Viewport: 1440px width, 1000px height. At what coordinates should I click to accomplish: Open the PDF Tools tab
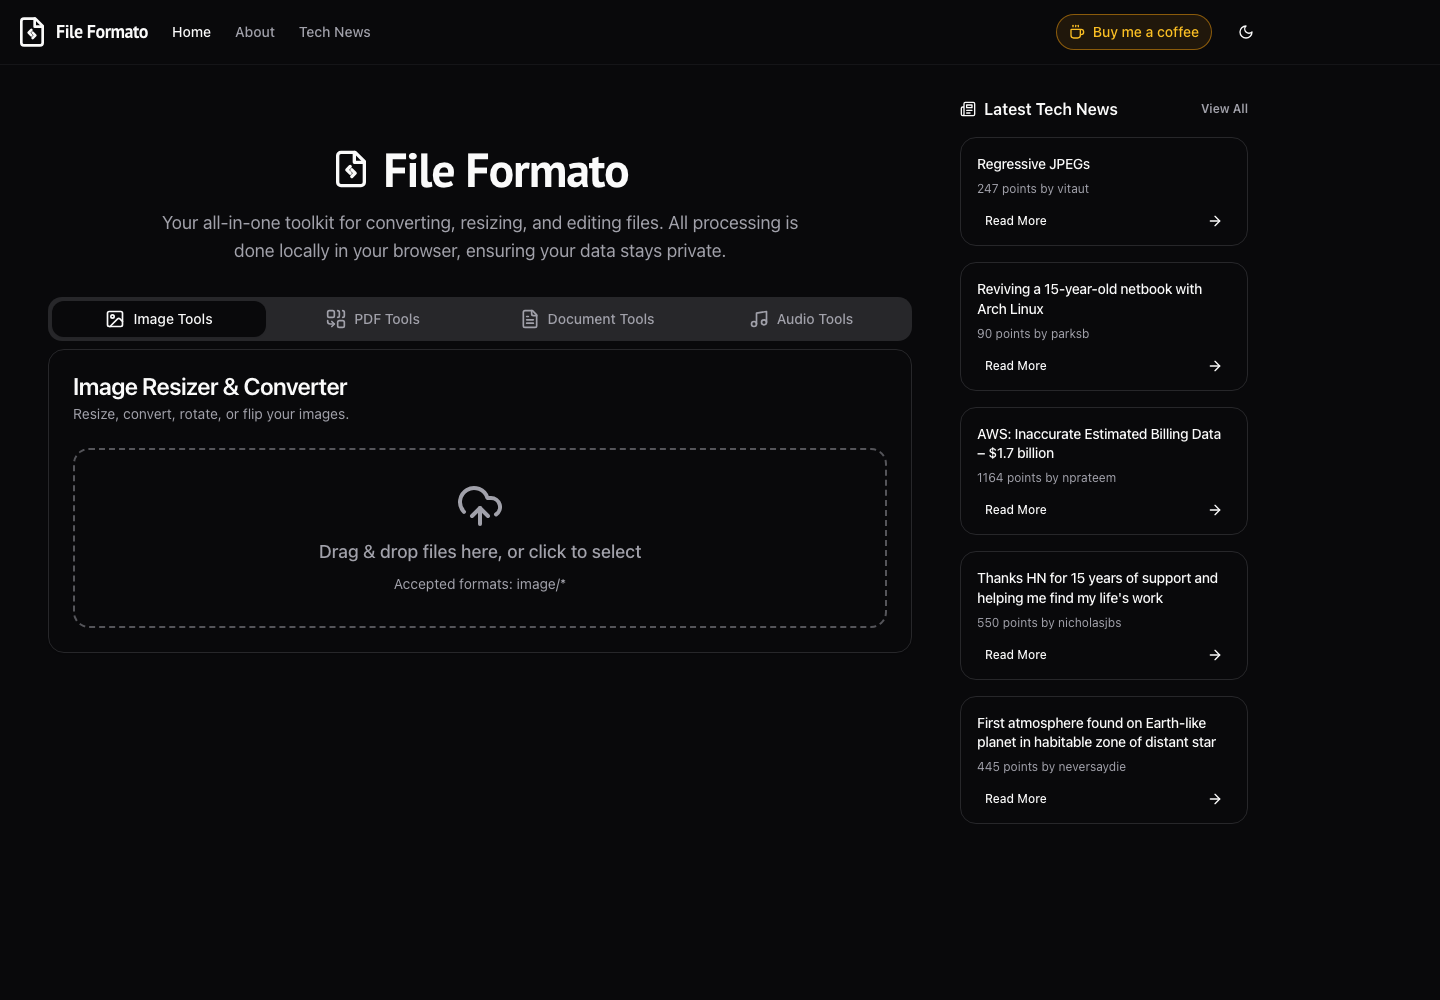pos(373,319)
